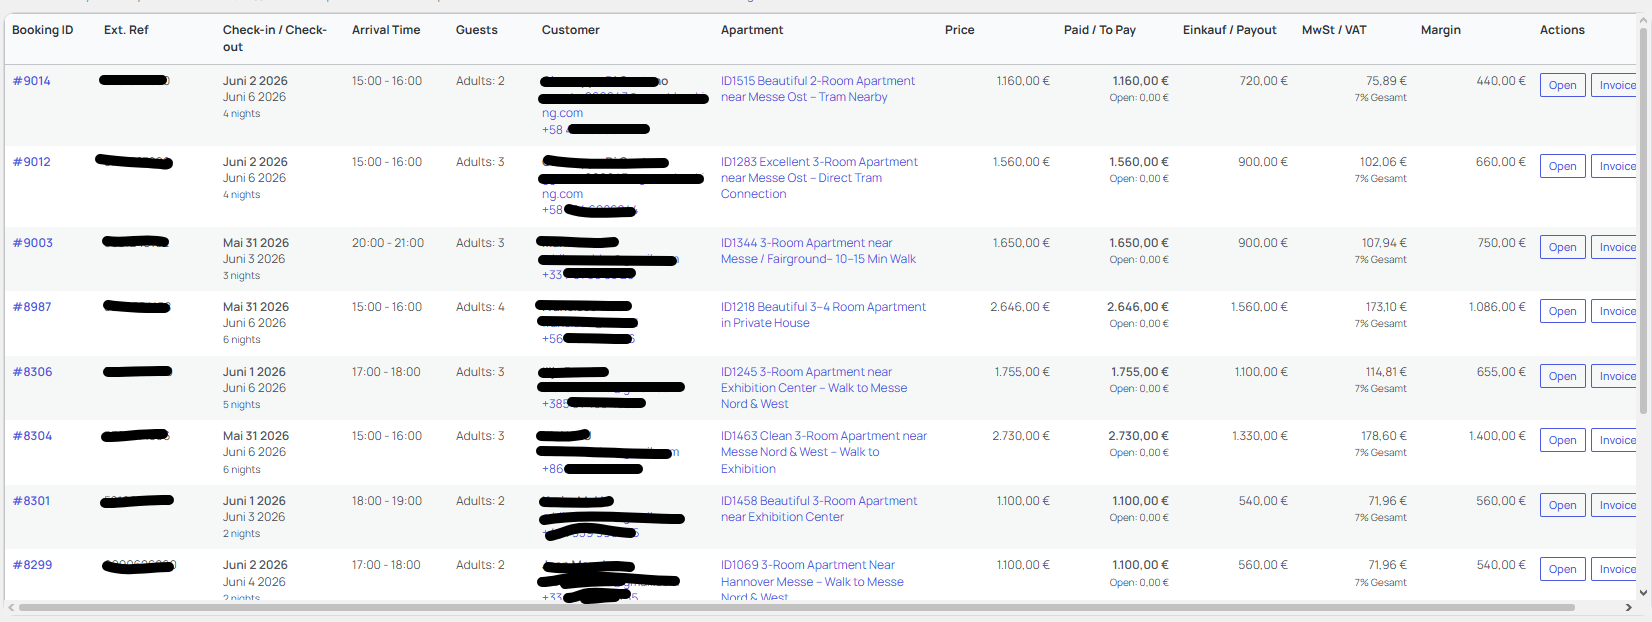
Task: Click the Guests column header
Action: pos(477,30)
